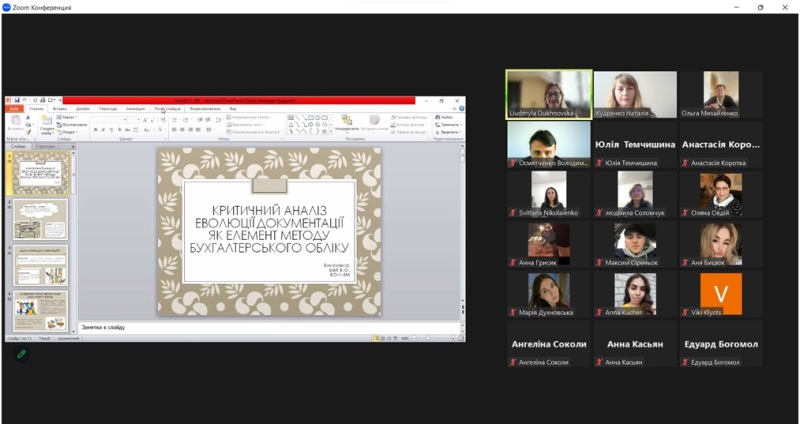The height and width of the screenshot is (424, 800).
Task: Click the notes field 'Заметки к слайду'
Action: pos(269,327)
